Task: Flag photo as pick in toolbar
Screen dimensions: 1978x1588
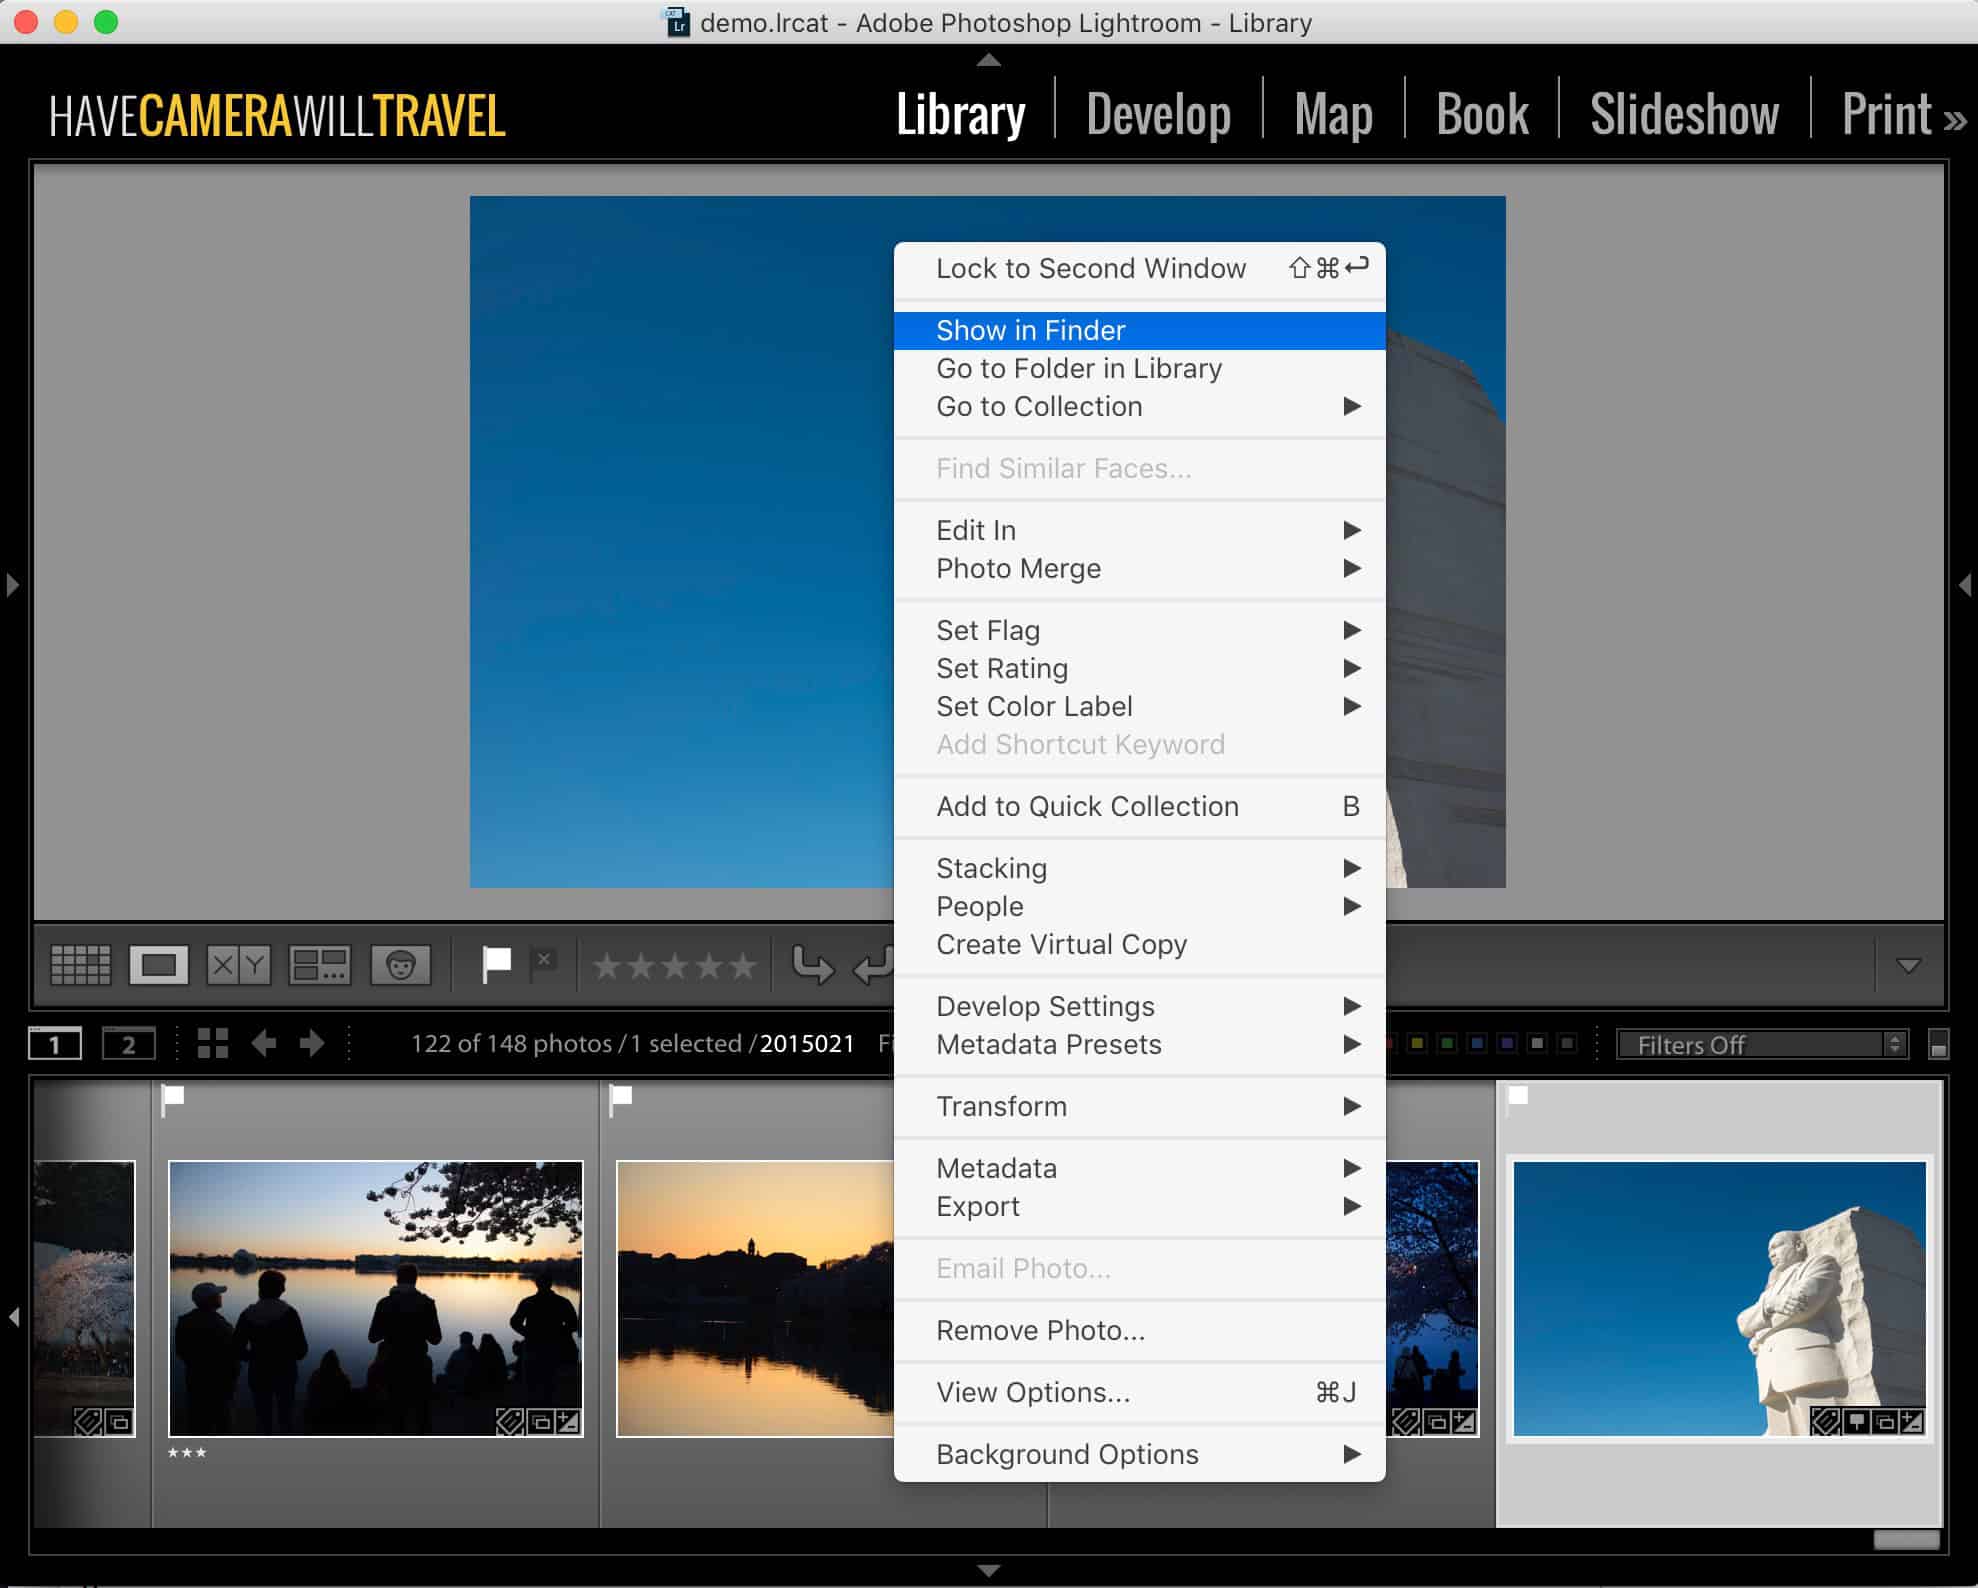Action: click(x=496, y=965)
